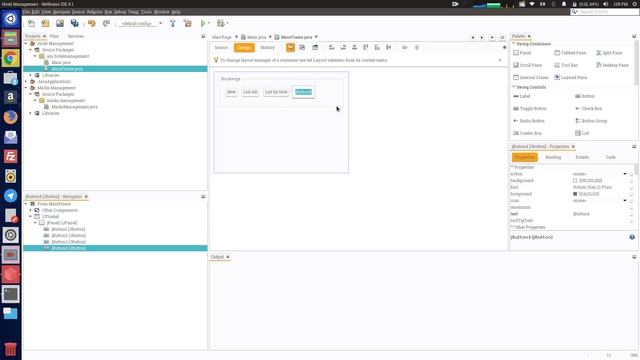640x360 pixels.
Task: Click the Build Project hammer icon
Action: coord(173,23)
